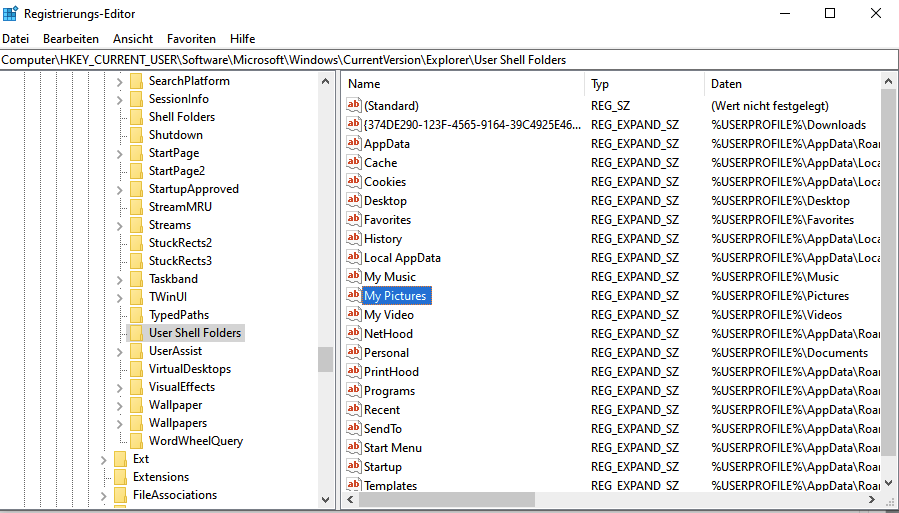Click the values pane horizontal scroll-left arrow
Image resolution: width=899 pixels, height=513 pixels.
pos(351,499)
